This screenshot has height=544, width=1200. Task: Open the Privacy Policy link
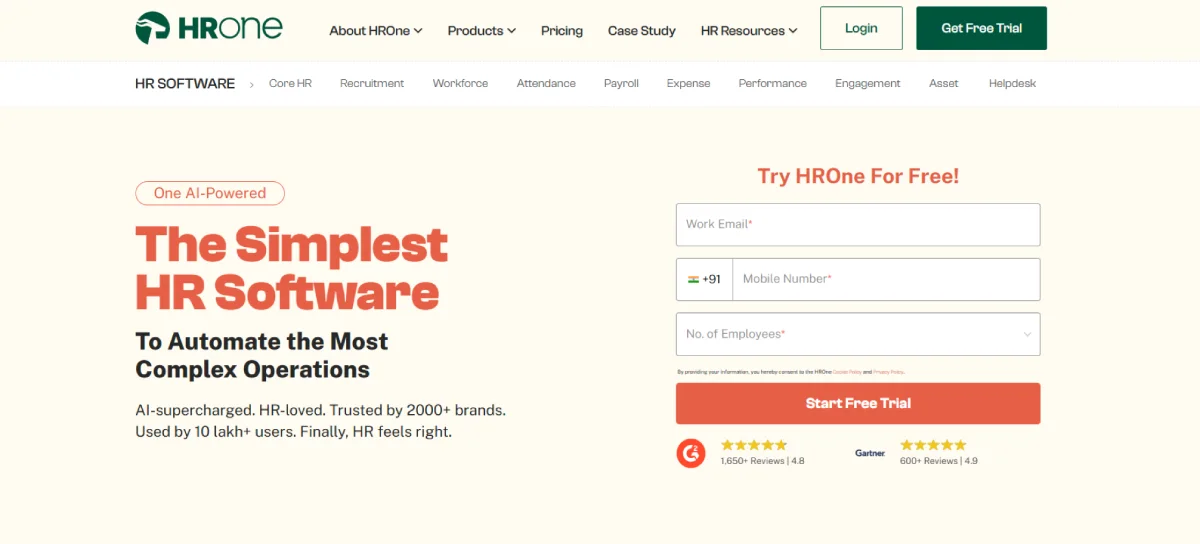(888, 372)
